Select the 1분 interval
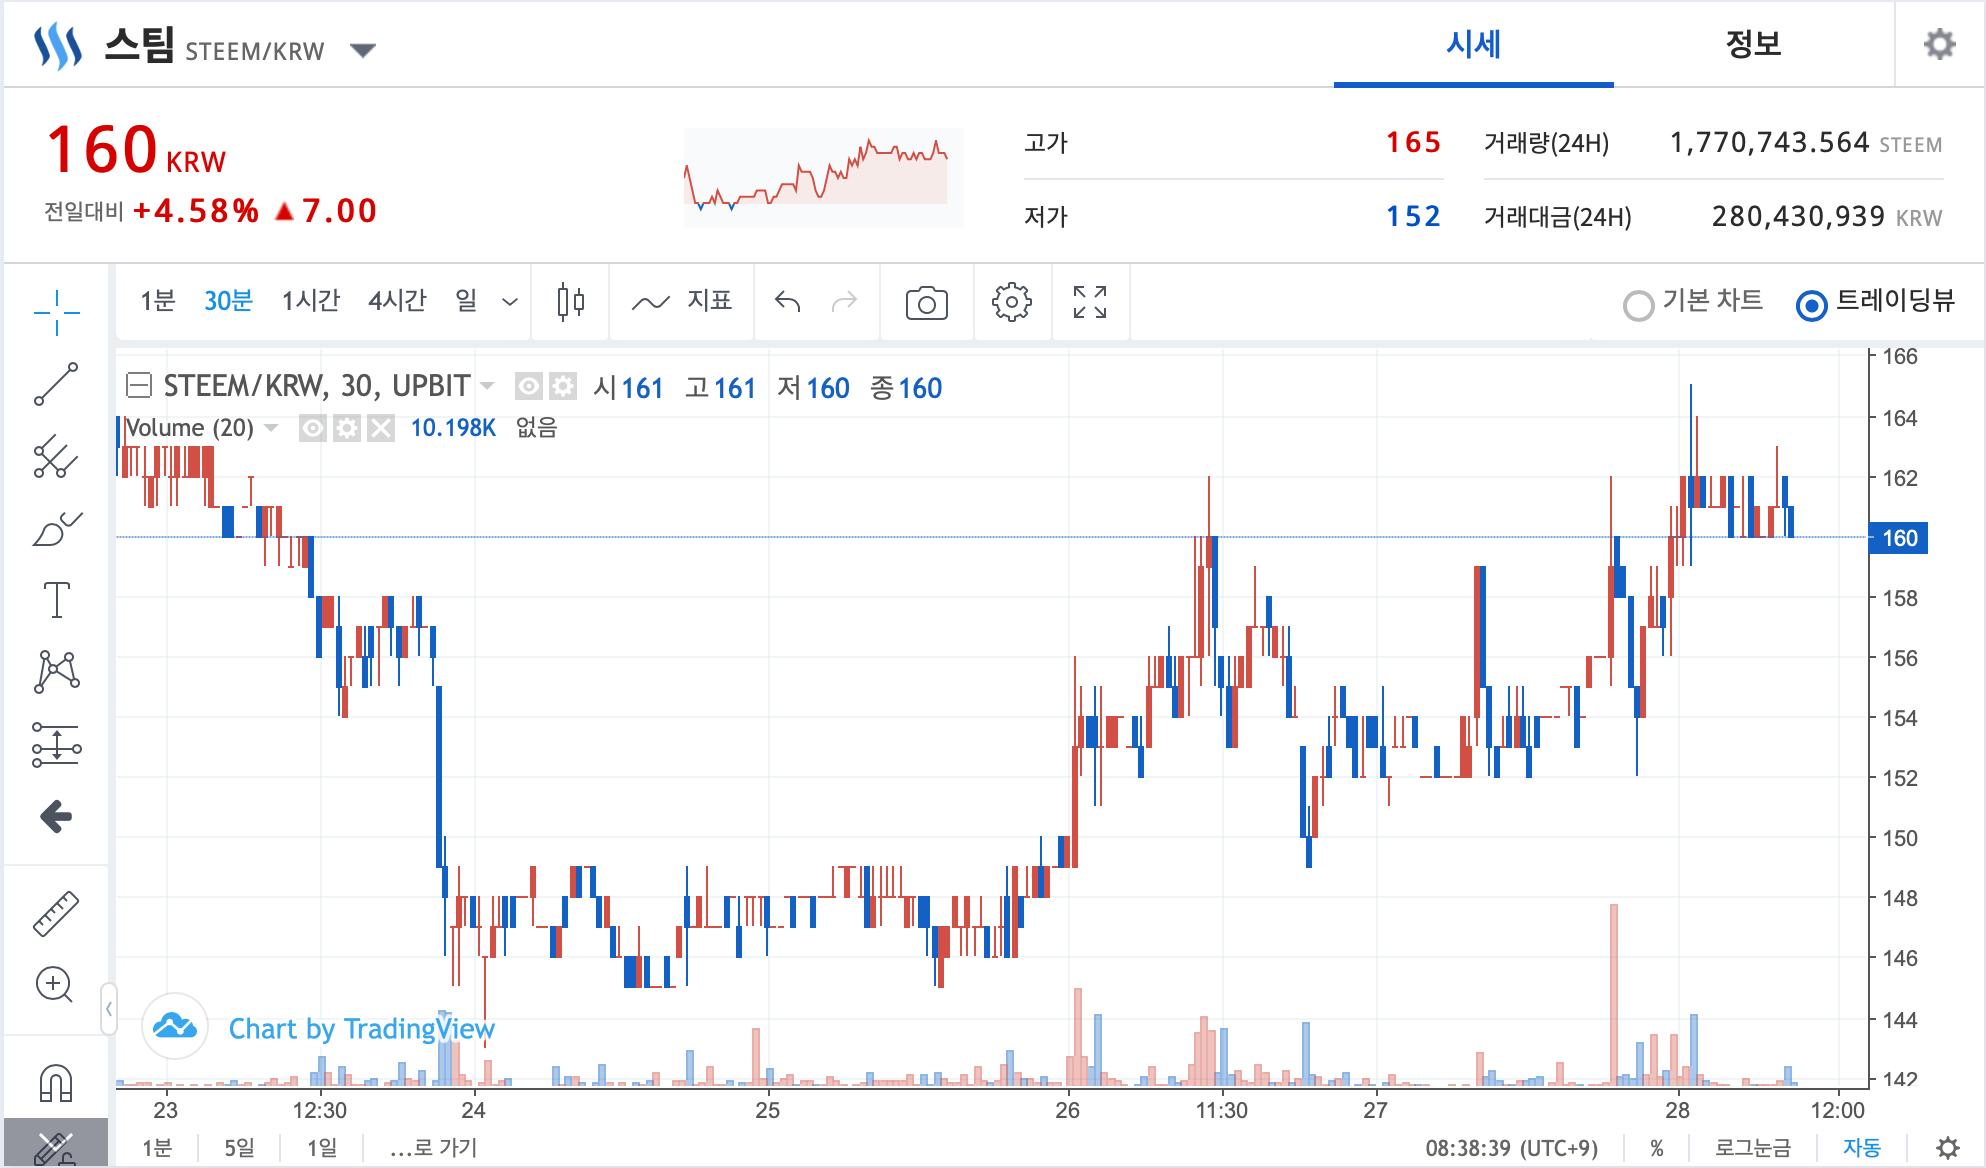Screen dimensions: 1986x1168 click(x=158, y=301)
